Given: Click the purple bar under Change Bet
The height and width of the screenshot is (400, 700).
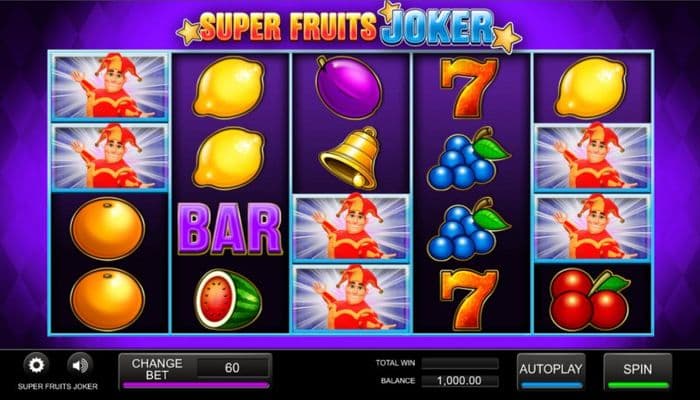Looking at the screenshot, I should click(x=196, y=385).
